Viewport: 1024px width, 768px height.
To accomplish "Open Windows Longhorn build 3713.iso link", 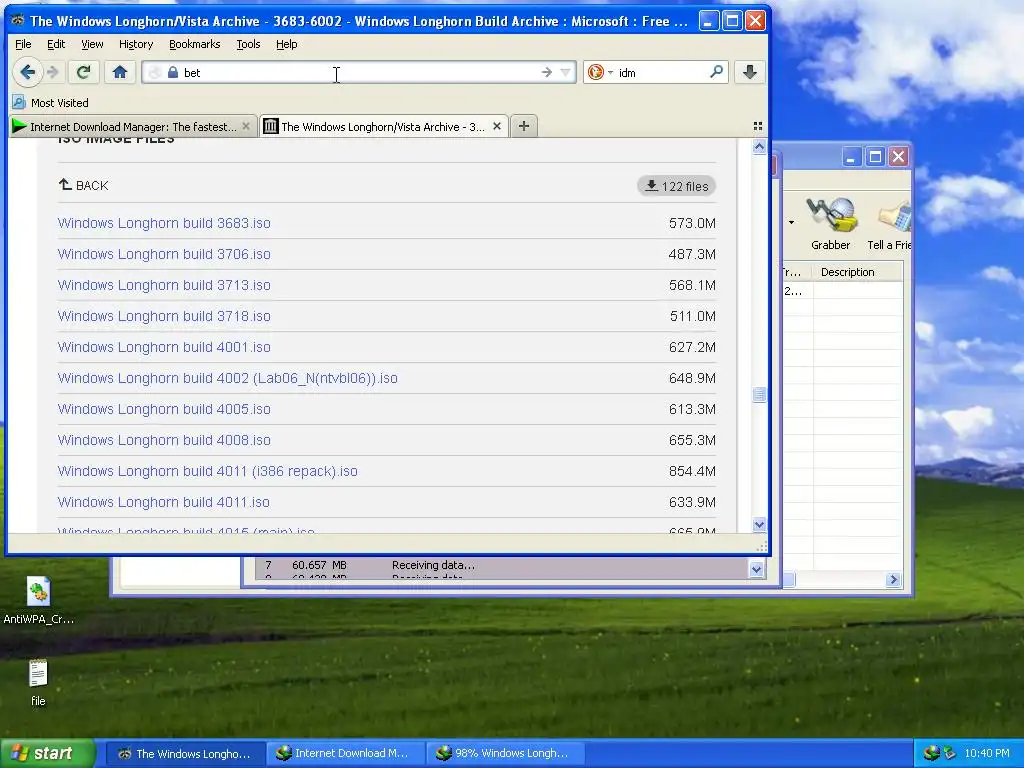I will (164, 285).
